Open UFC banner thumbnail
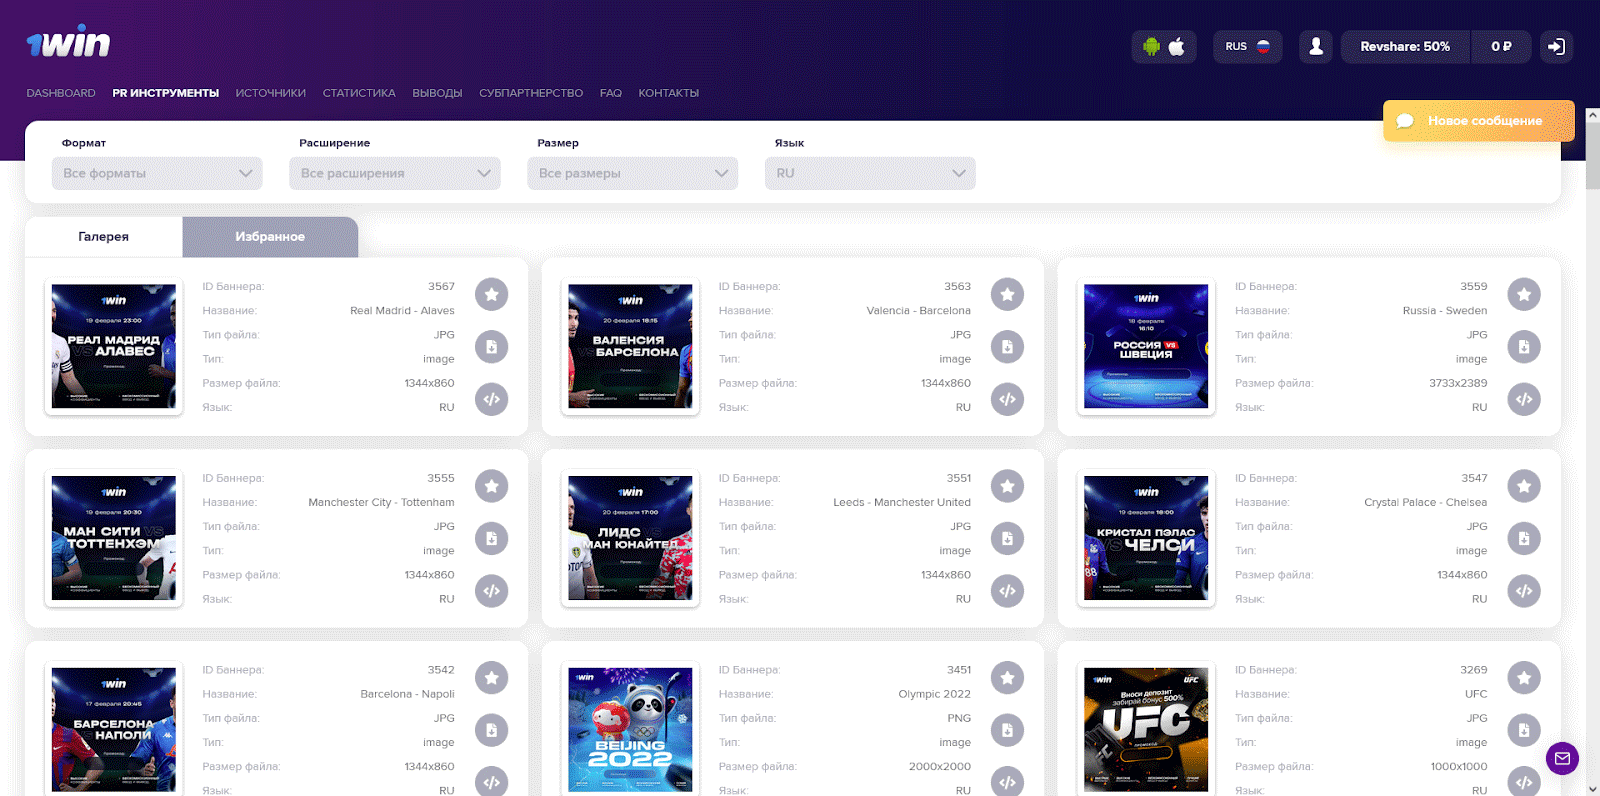1600x796 pixels. 1146,730
